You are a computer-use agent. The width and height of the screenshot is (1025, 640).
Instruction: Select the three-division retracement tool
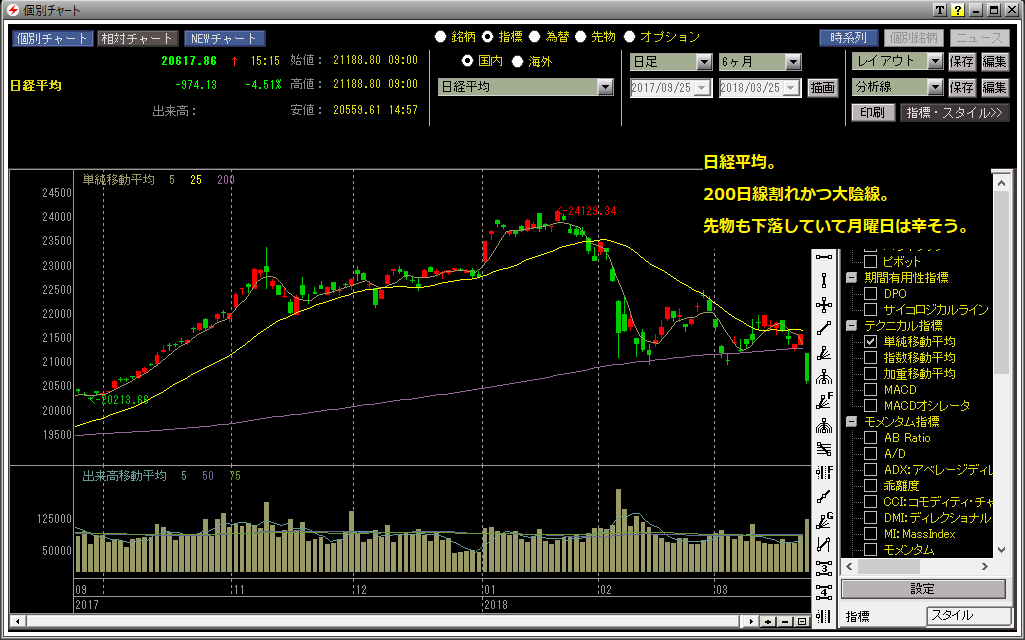click(x=824, y=569)
